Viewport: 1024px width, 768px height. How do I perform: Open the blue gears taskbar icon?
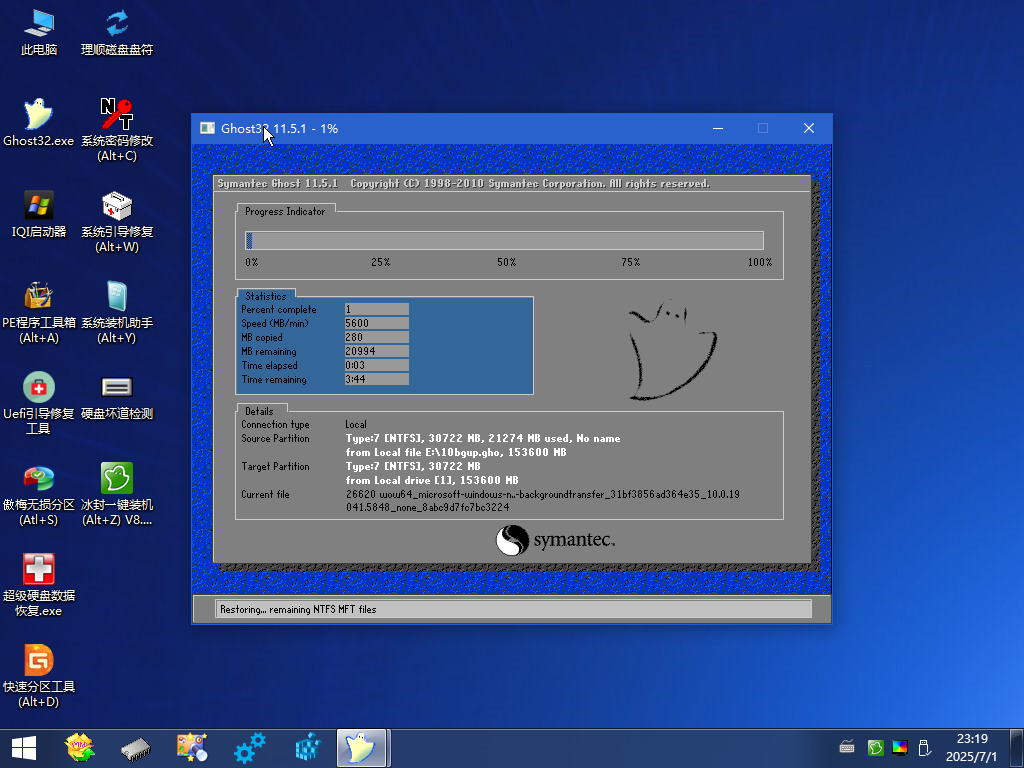point(249,748)
